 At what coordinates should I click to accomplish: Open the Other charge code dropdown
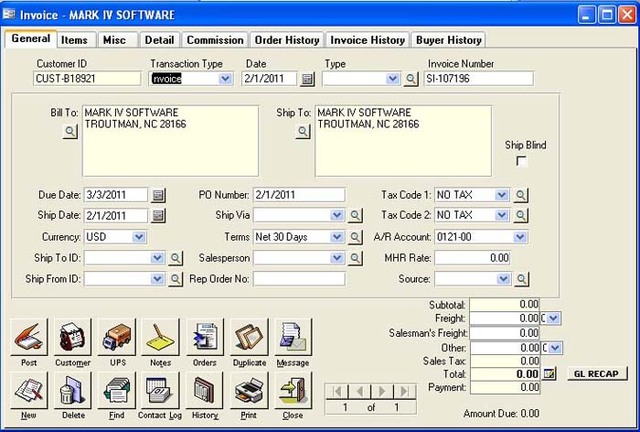click(555, 348)
